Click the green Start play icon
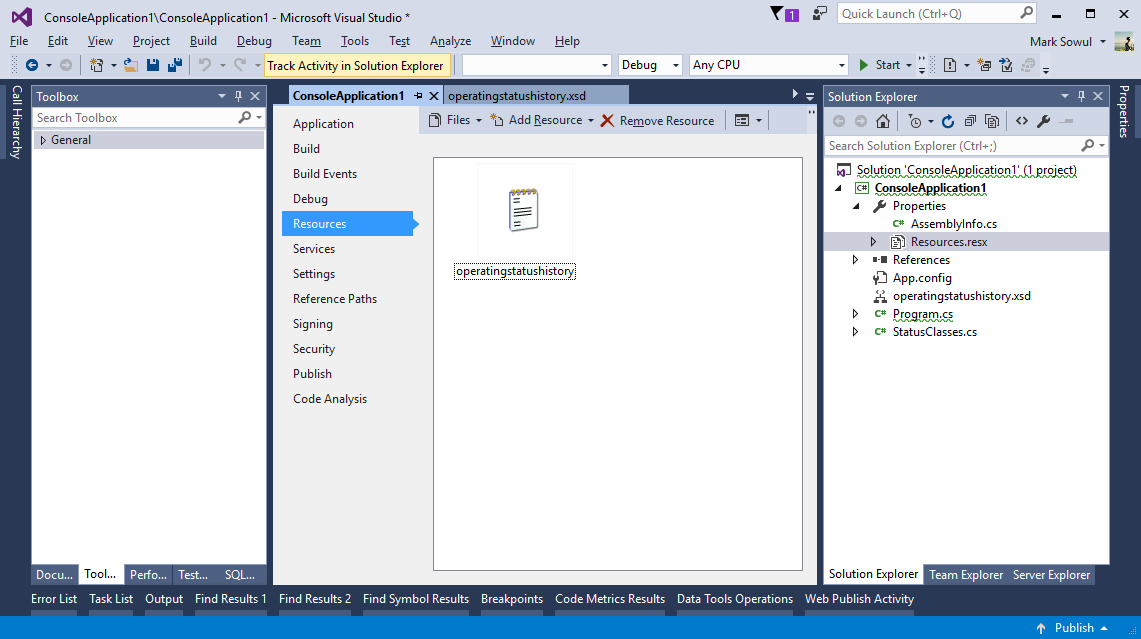This screenshot has width=1141, height=639. pos(864,66)
